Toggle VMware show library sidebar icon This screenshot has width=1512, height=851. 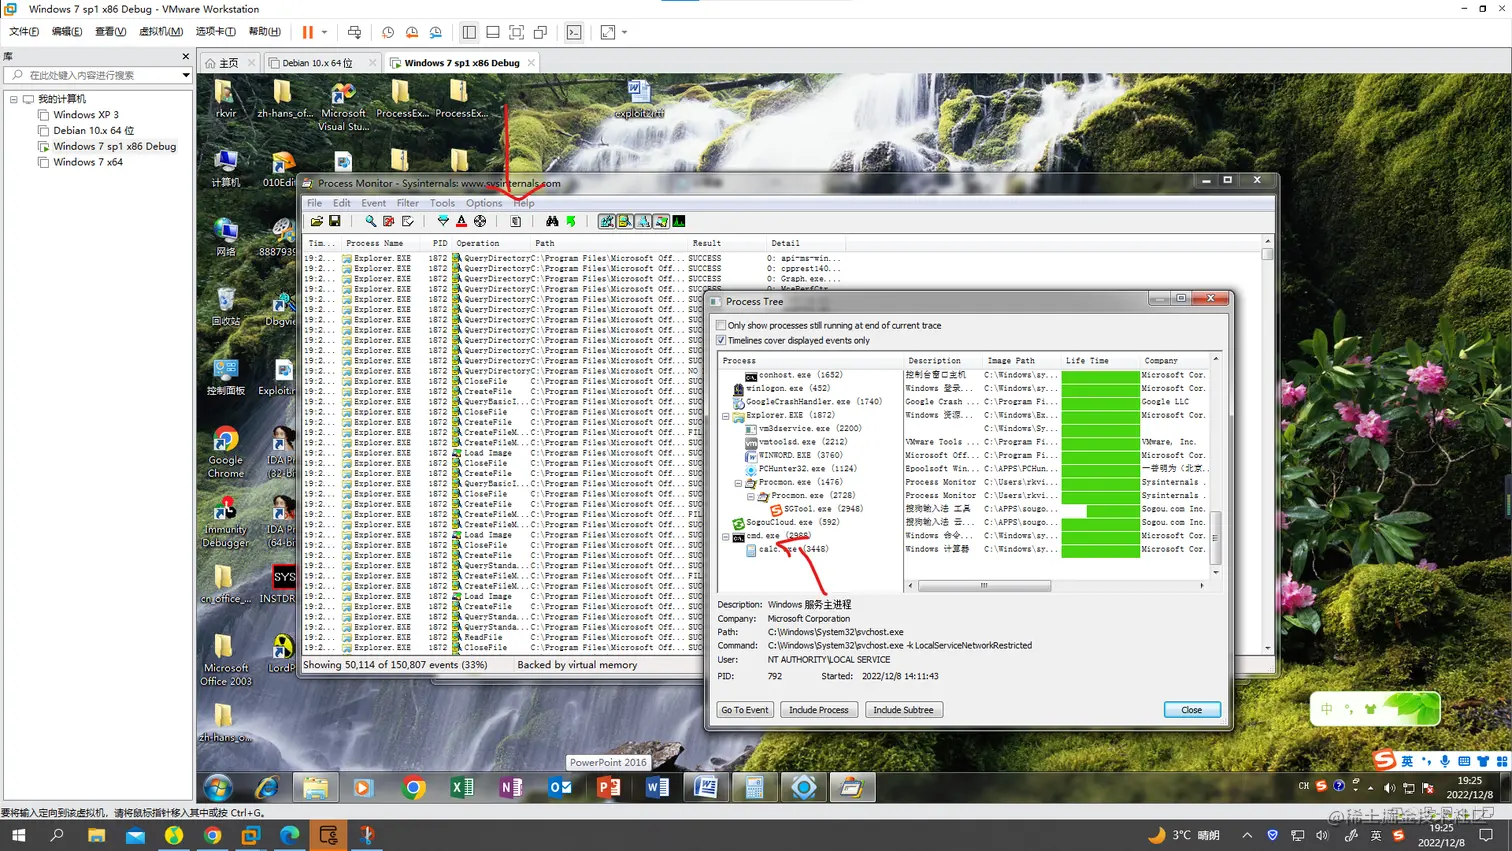tap(469, 32)
